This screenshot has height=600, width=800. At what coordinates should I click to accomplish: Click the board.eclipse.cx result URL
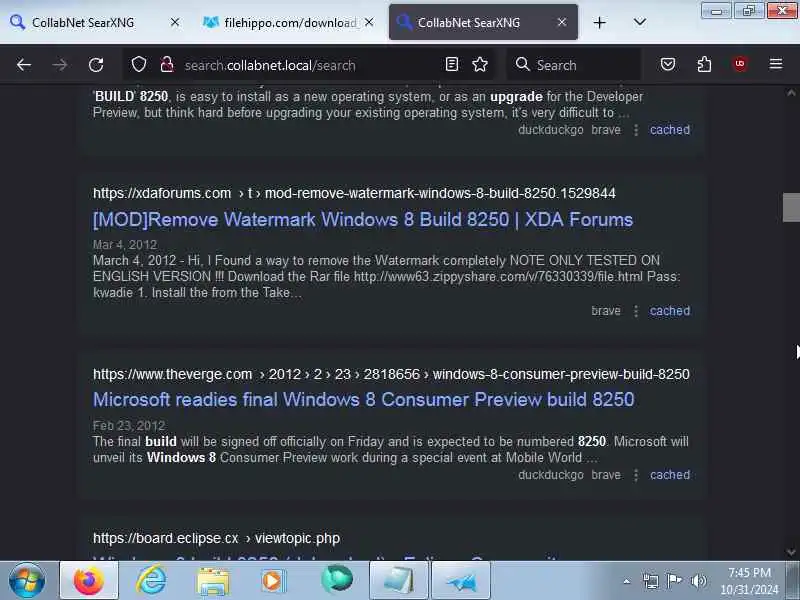click(x=216, y=538)
